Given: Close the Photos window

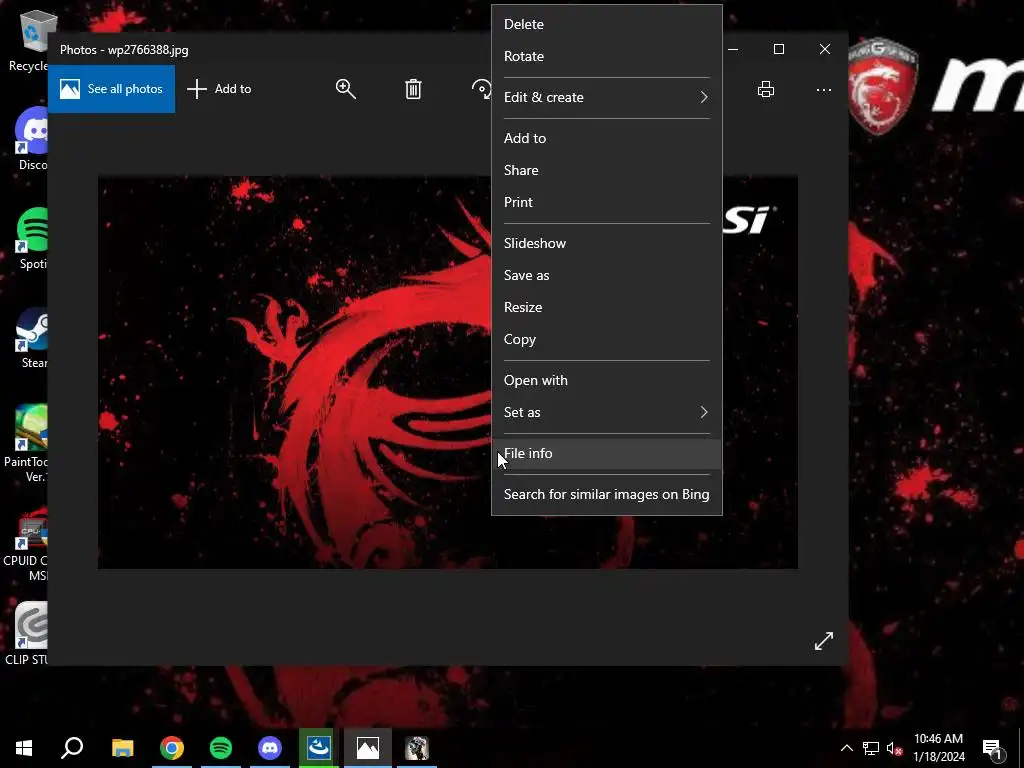Looking at the screenshot, I should coord(825,49).
